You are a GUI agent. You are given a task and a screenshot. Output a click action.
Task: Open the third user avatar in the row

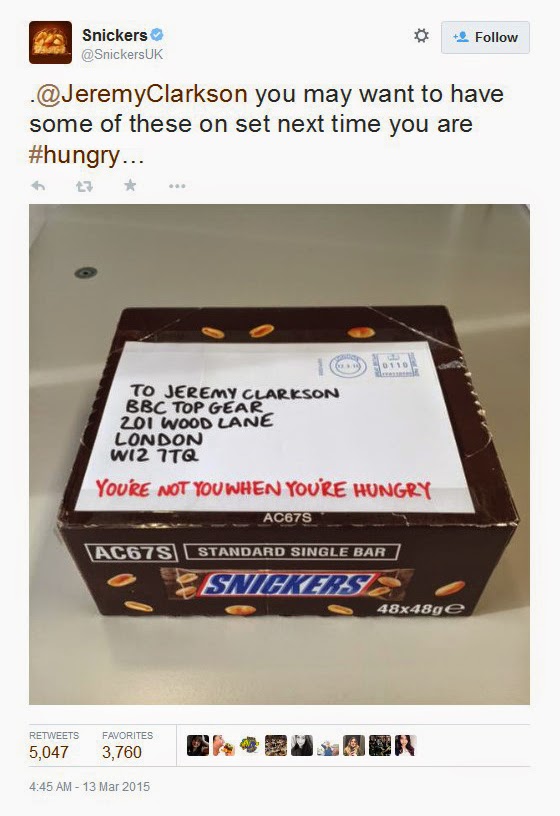click(x=250, y=745)
